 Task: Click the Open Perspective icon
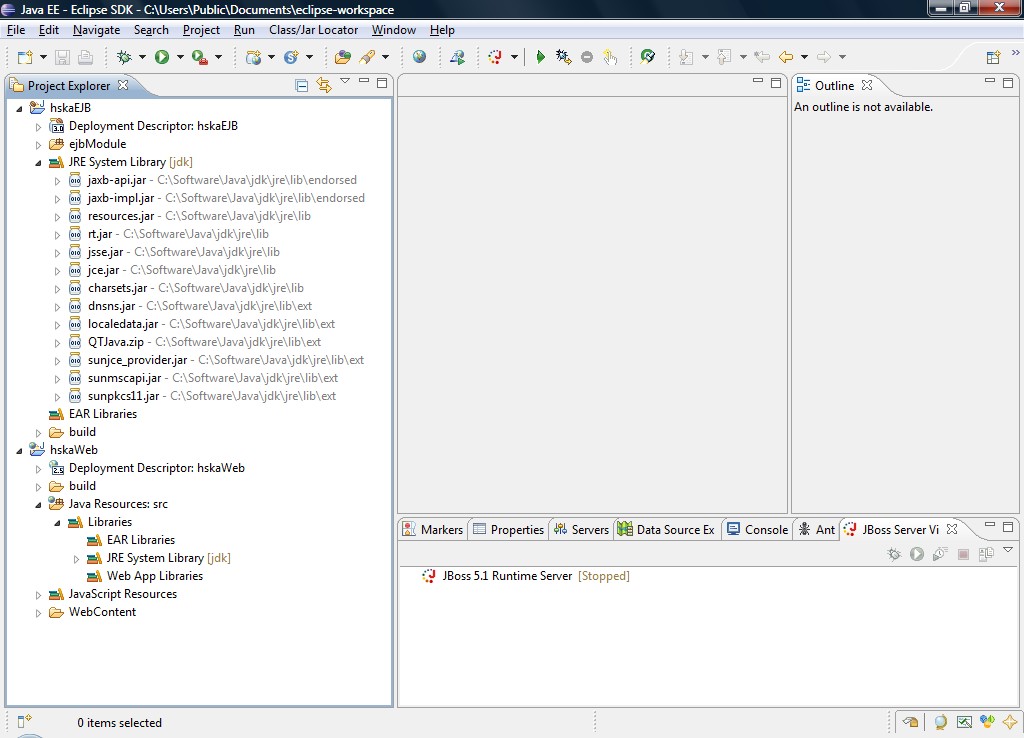click(x=993, y=57)
